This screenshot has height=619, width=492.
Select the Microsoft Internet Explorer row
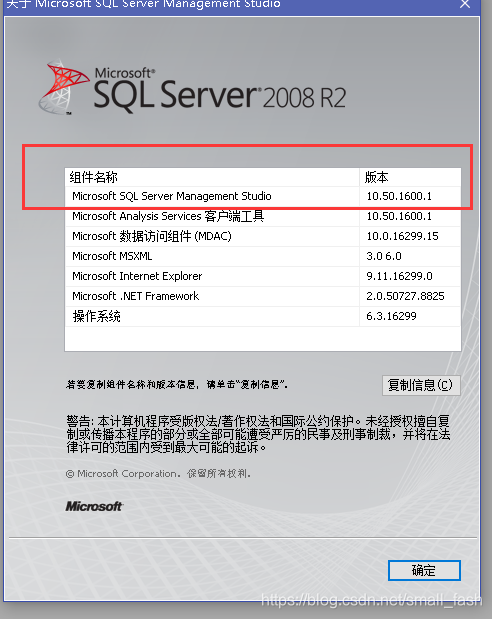(263, 276)
